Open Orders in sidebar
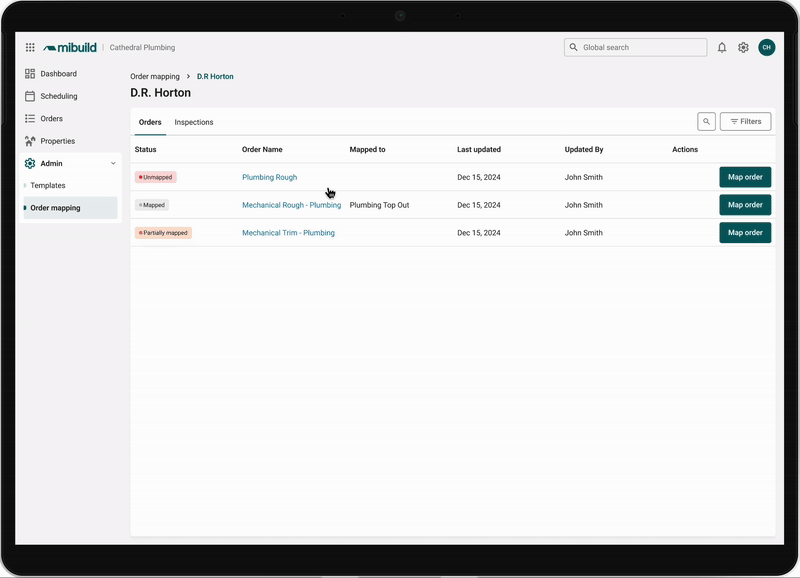 pos(52,118)
